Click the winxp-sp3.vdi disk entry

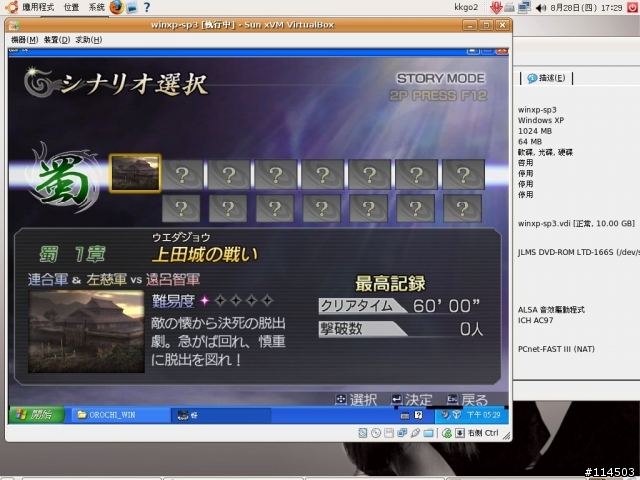pyautogui.click(x=576, y=224)
